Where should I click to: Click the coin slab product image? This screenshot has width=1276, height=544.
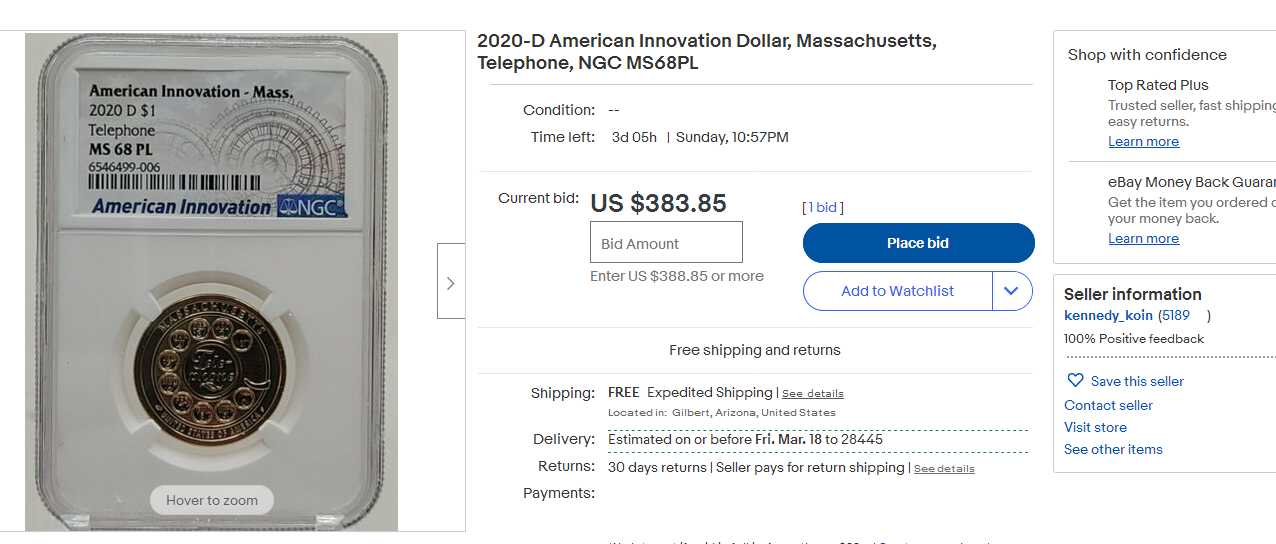point(211,282)
